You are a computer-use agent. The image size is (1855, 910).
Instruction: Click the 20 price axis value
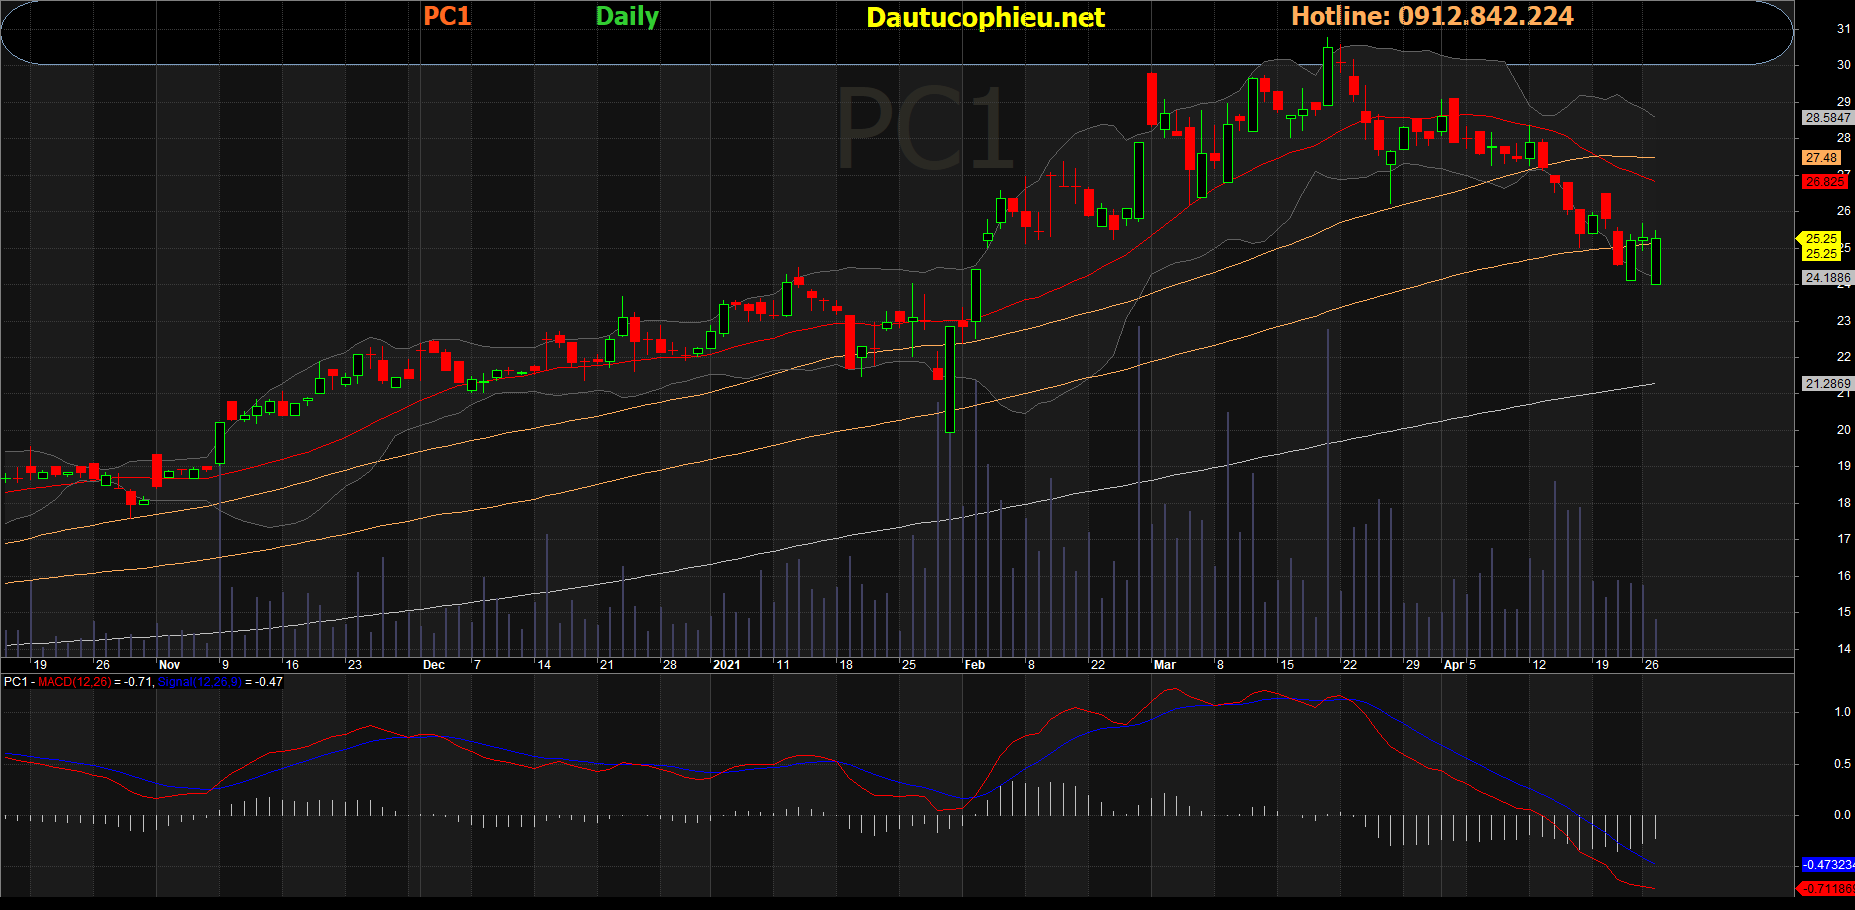point(1843,430)
